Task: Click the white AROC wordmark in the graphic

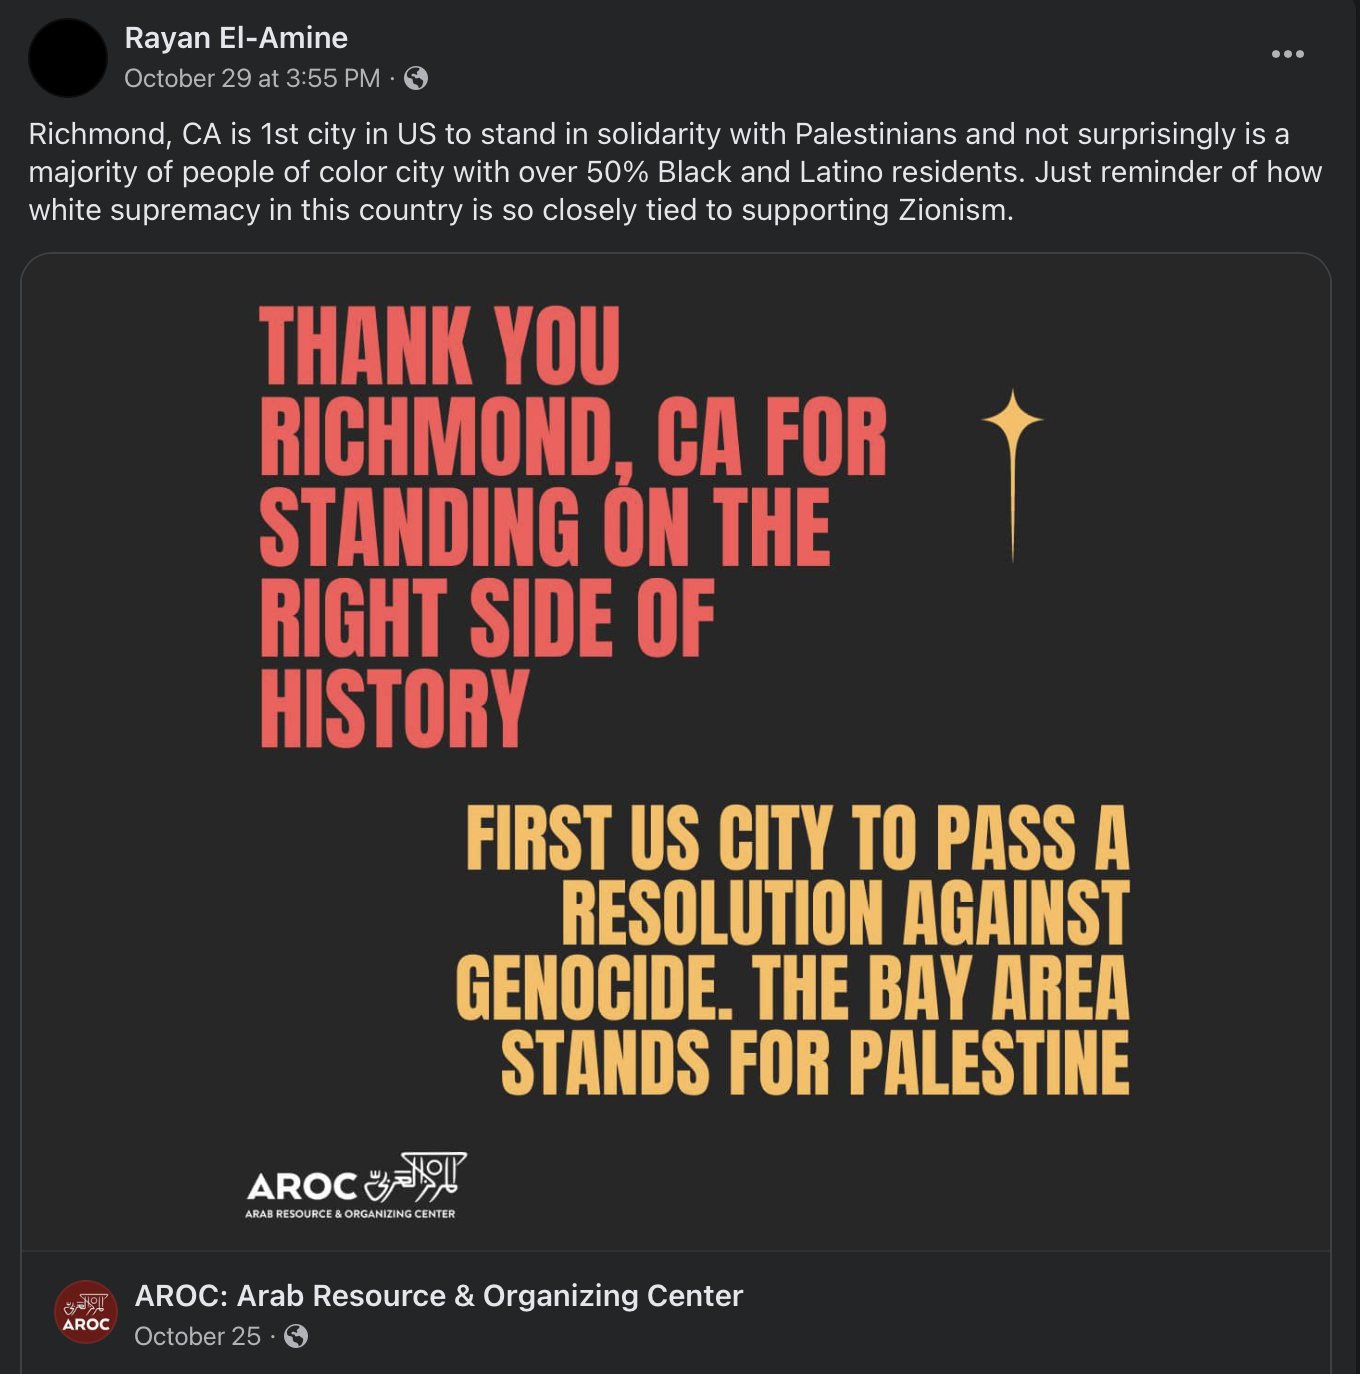Action: (302, 1187)
